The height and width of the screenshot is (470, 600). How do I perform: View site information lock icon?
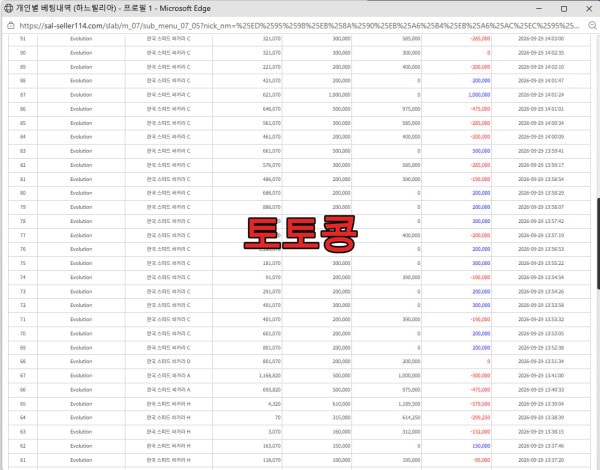click(11, 26)
